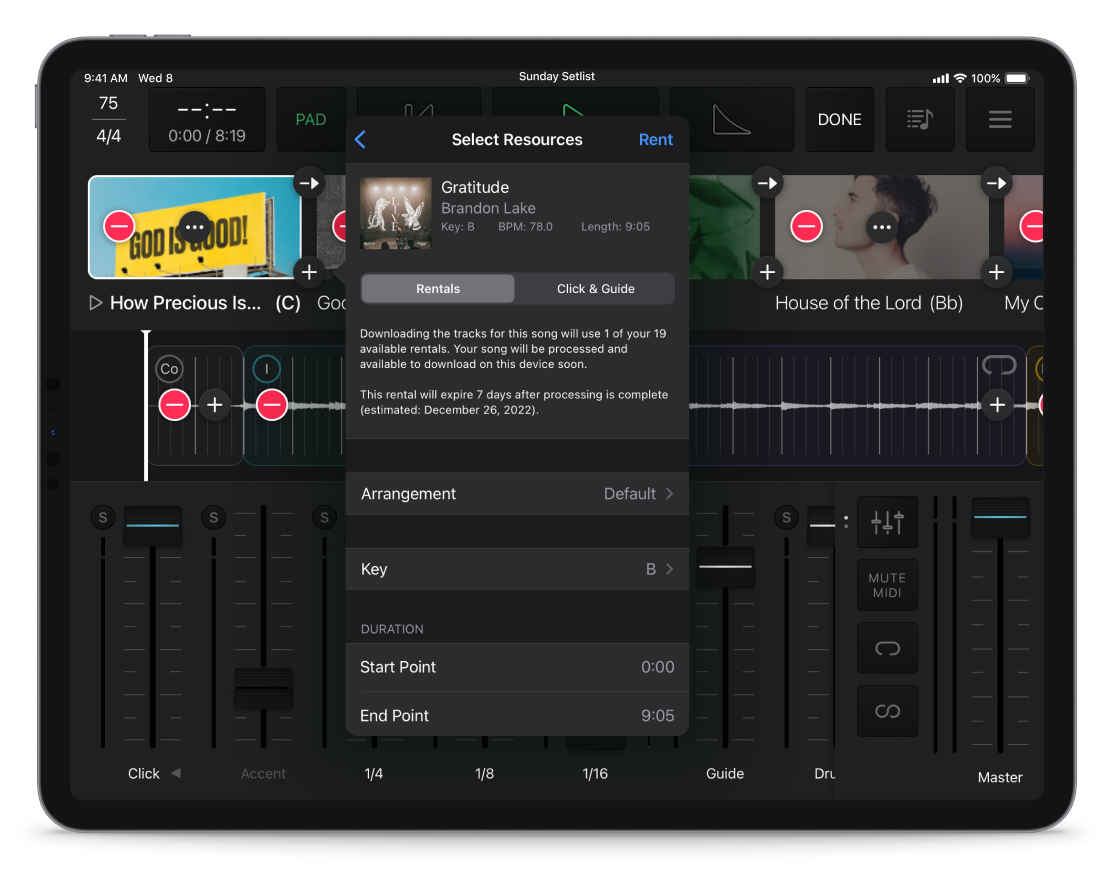Toggle the PAD button in the toolbar
This screenshot has width=1114, height=870.
(311, 119)
